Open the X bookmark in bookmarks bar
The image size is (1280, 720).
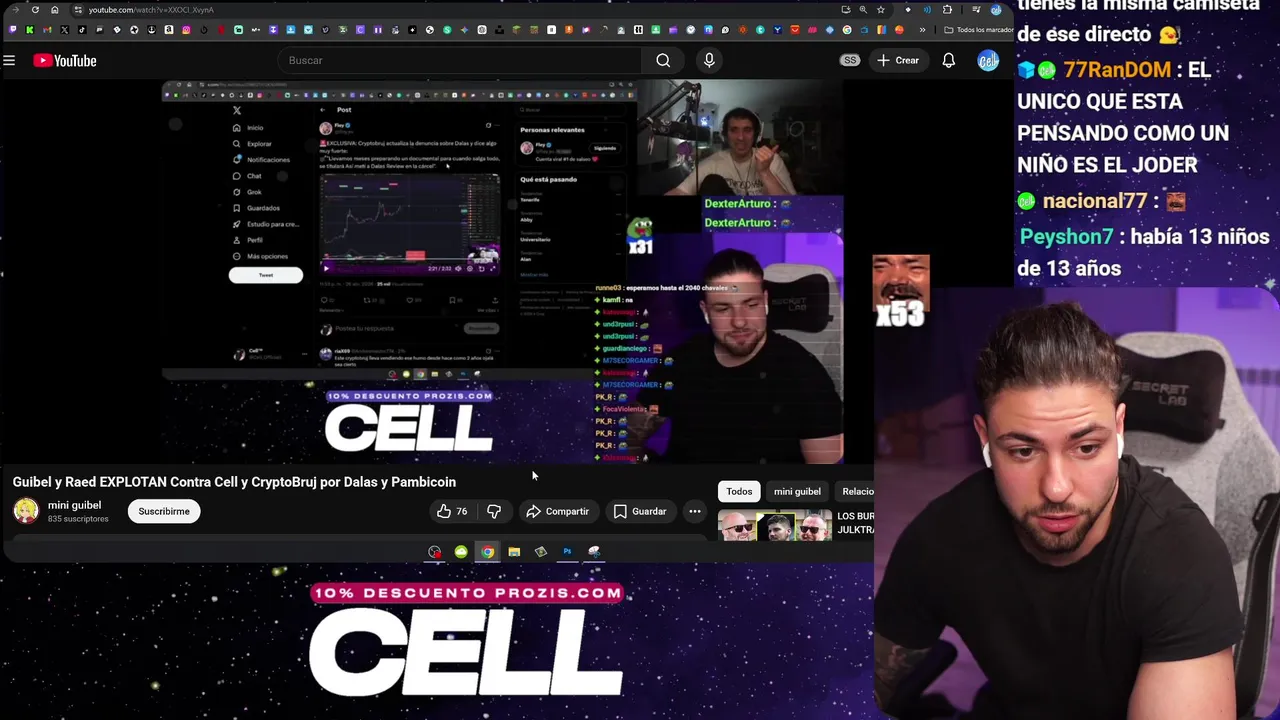coord(65,30)
